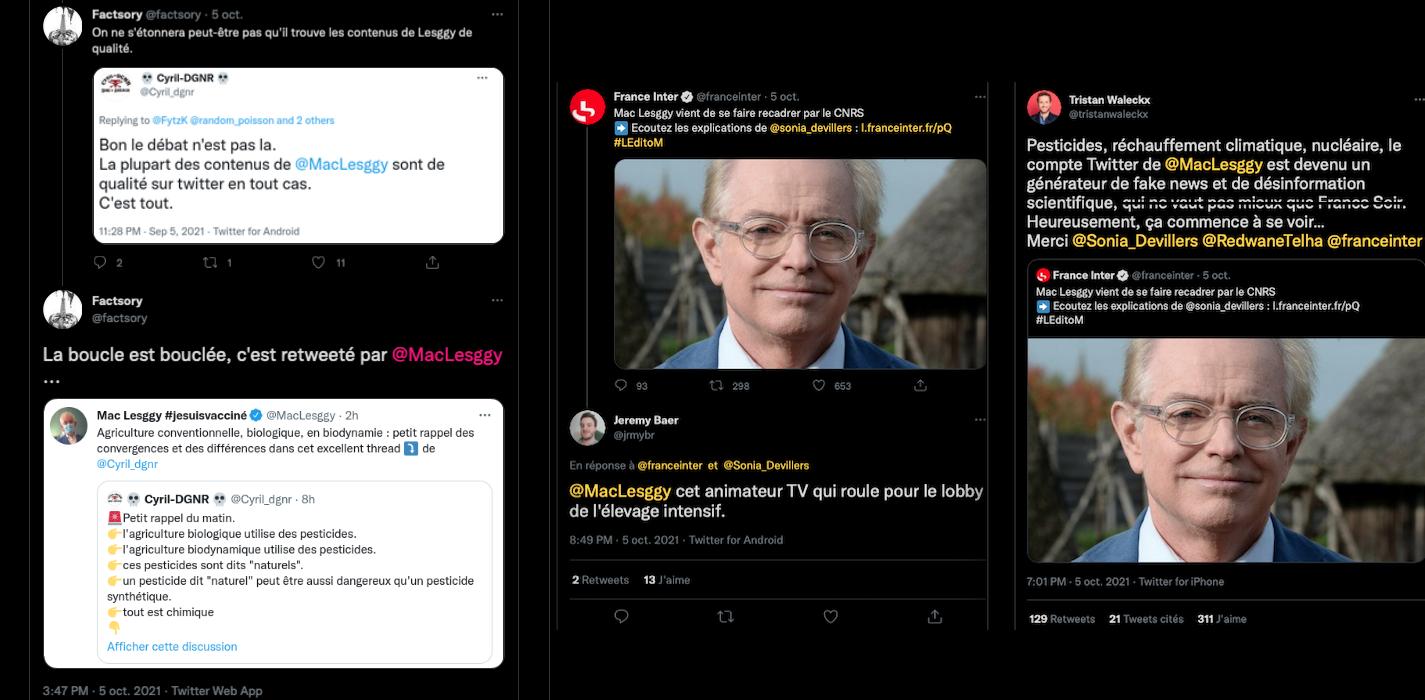Screen dimensions: 1425x700
Task: Click reply icon under France Inter tweet
Action: click(621, 385)
